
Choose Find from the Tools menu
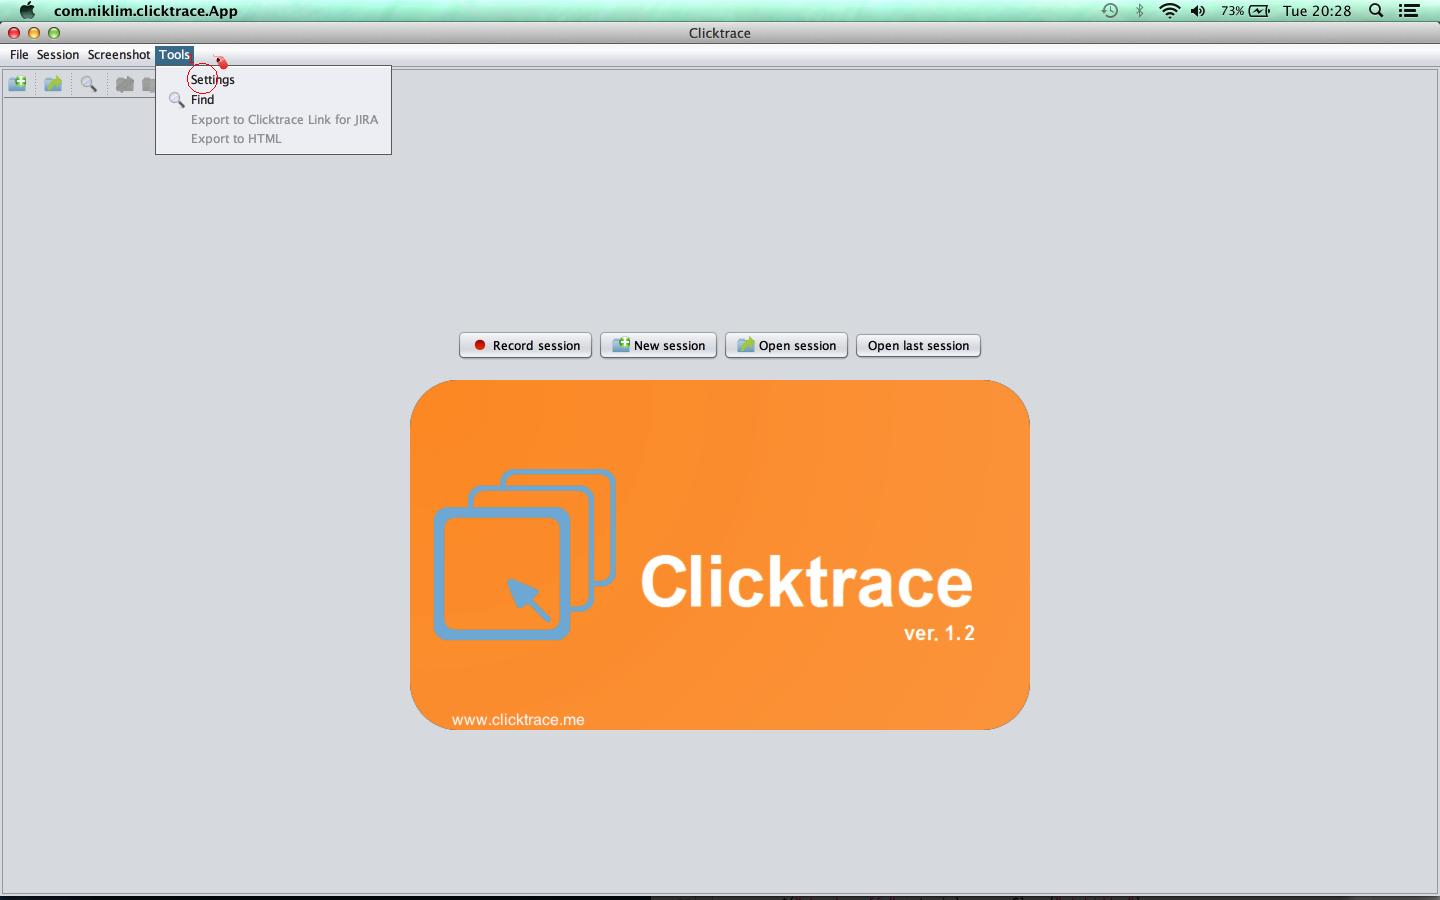(273, 100)
